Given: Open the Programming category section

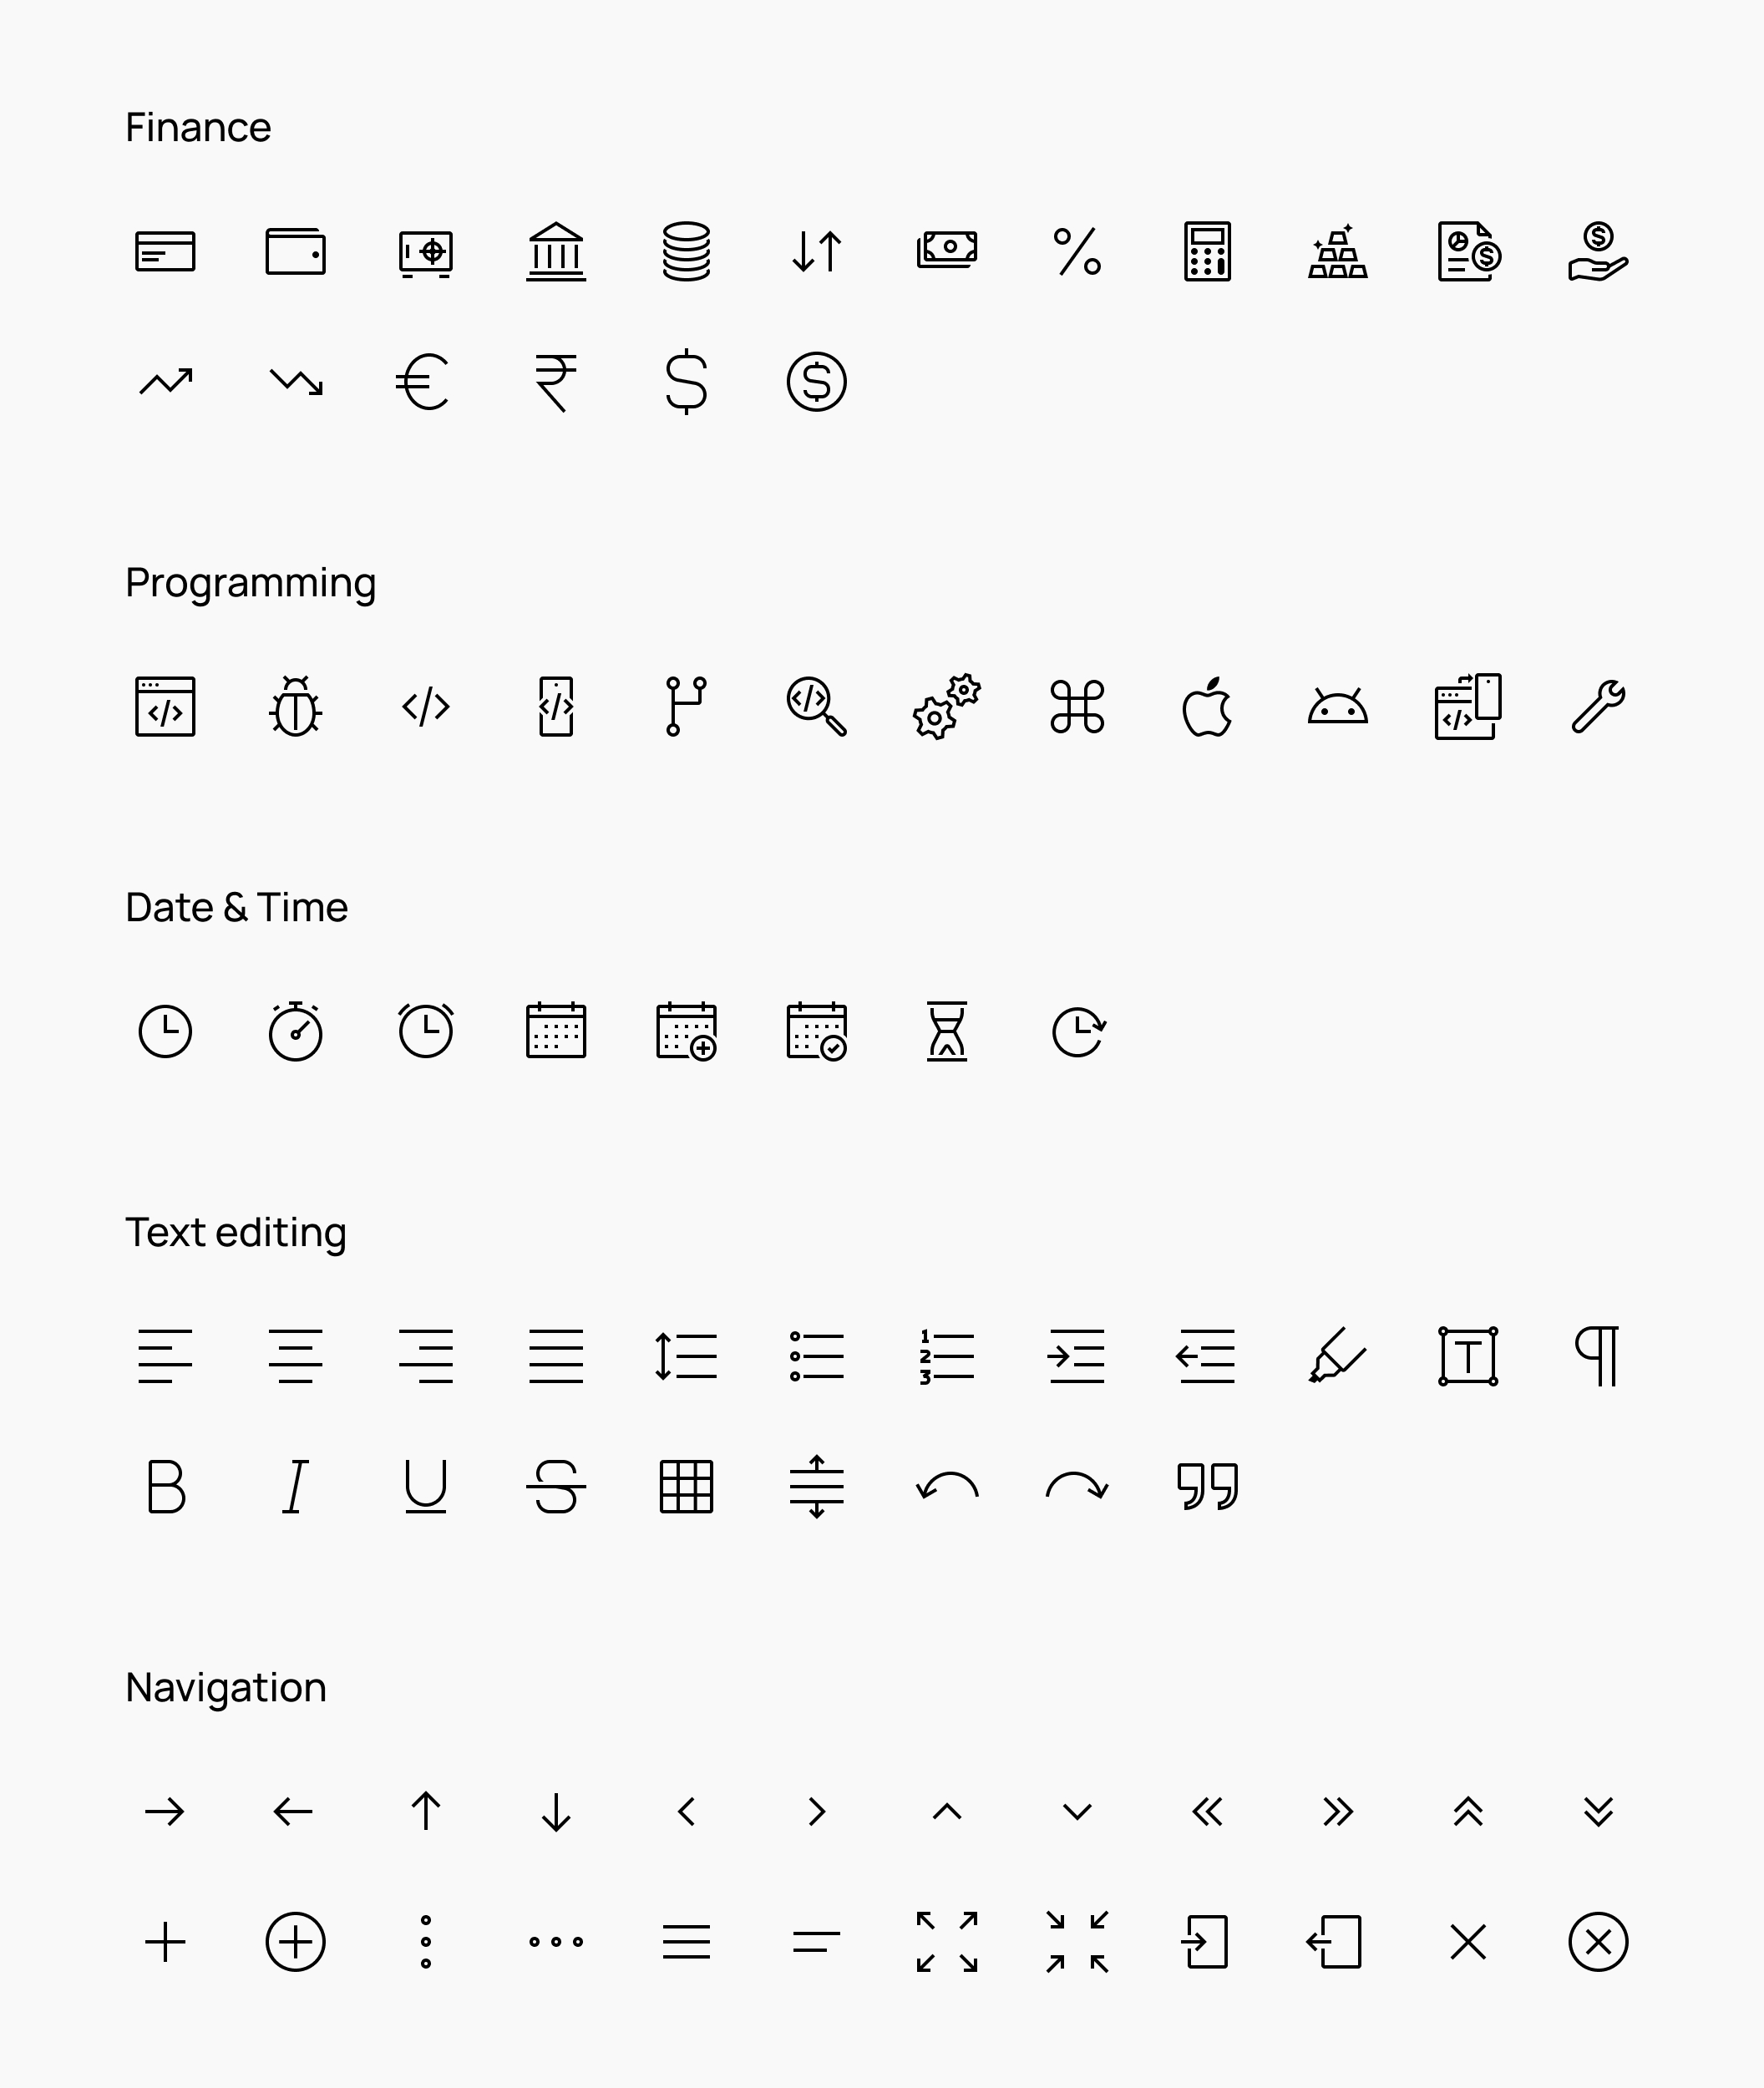Looking at the screenshot, I should tap(252, 583).
